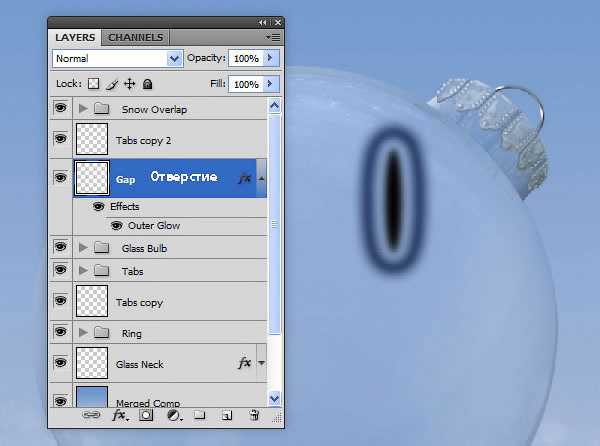Hide the Tabs copy layer
Viewport: 600px width, 446px height.
tap(60, 301)
